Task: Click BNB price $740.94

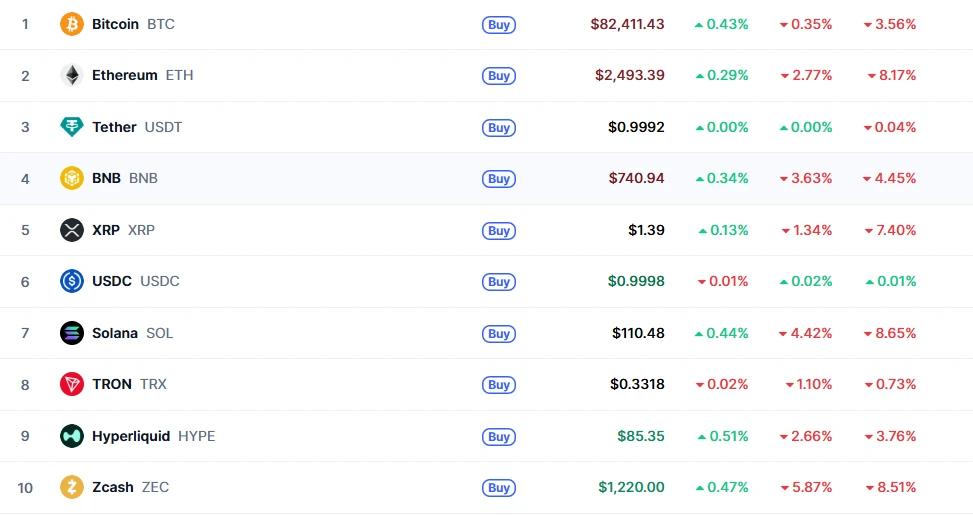Action: pyautogui.click(x=636, y=178)
